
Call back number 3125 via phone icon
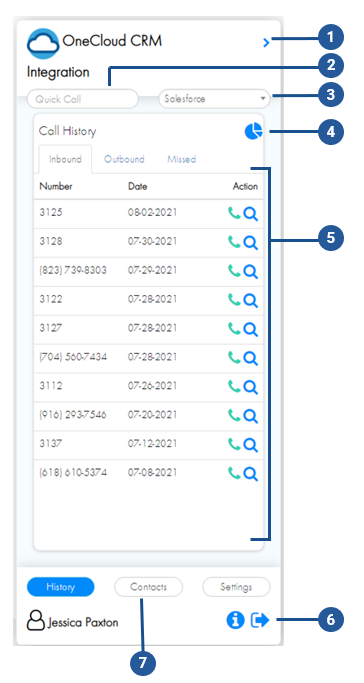[234, 213]
